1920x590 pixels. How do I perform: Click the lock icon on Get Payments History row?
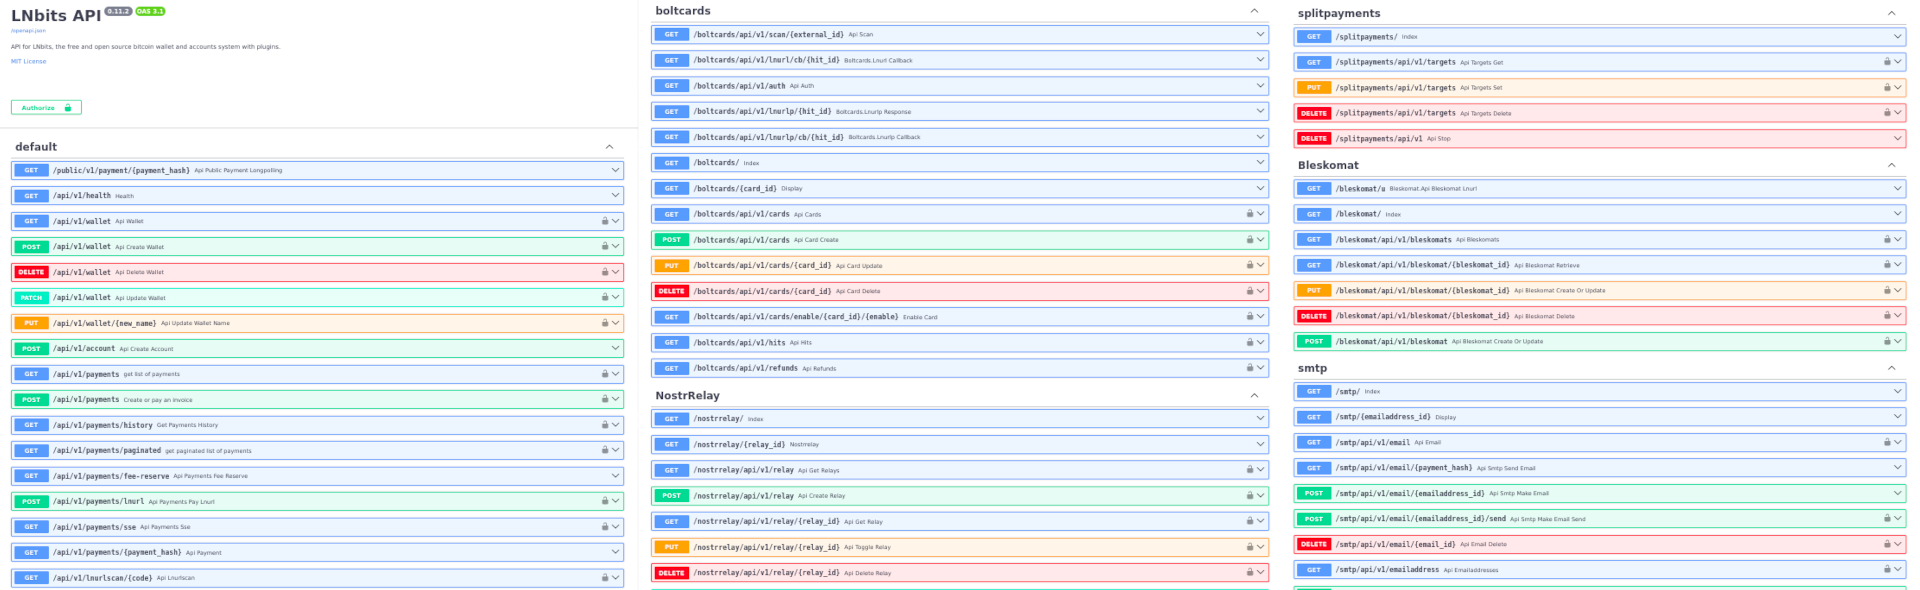(x=605, y=425)
